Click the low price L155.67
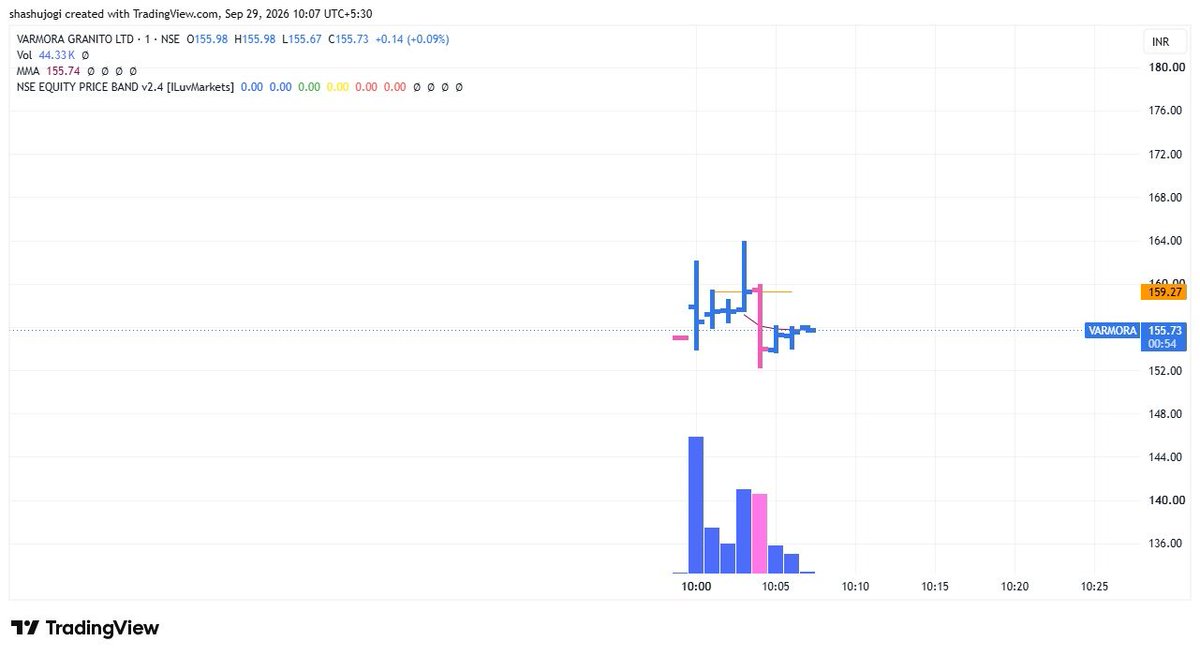 (x=302, y=39)
